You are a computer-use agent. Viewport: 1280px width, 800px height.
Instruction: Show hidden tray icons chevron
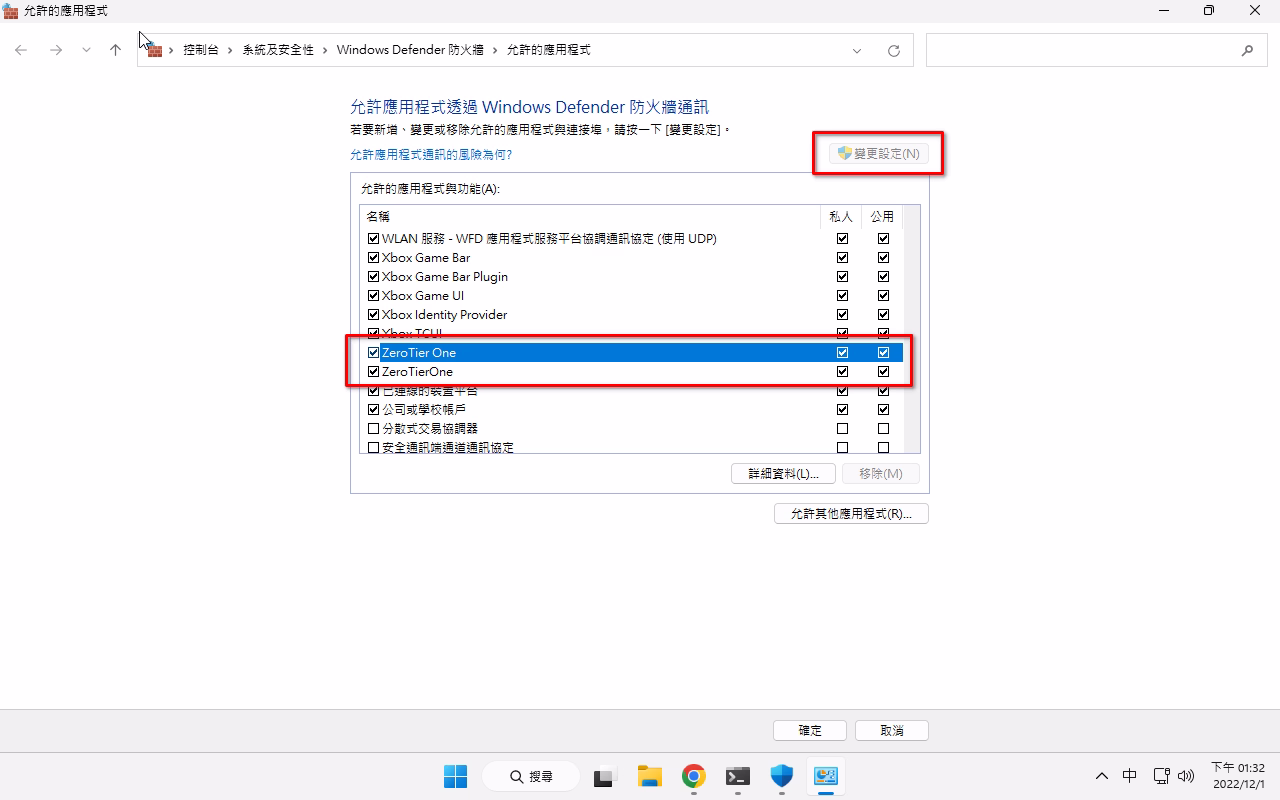point(1102,776)
